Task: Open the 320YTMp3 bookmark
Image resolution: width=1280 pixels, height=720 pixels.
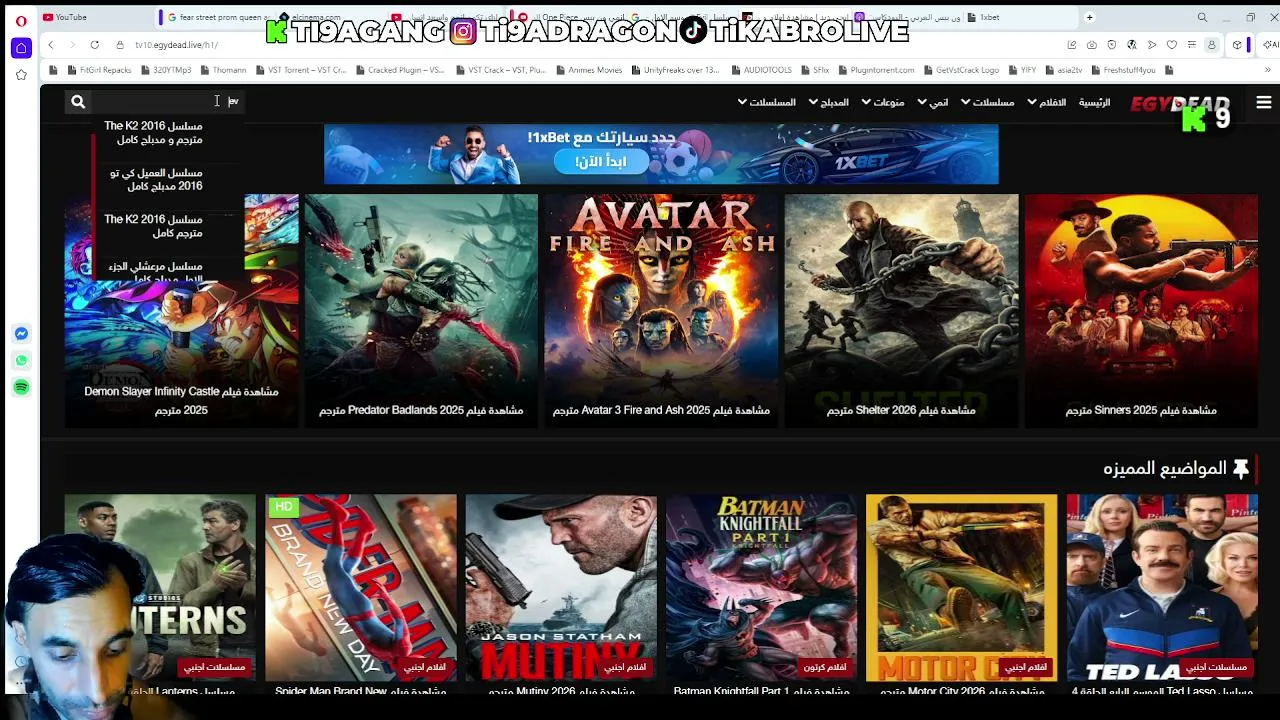Action: point(165,70)
